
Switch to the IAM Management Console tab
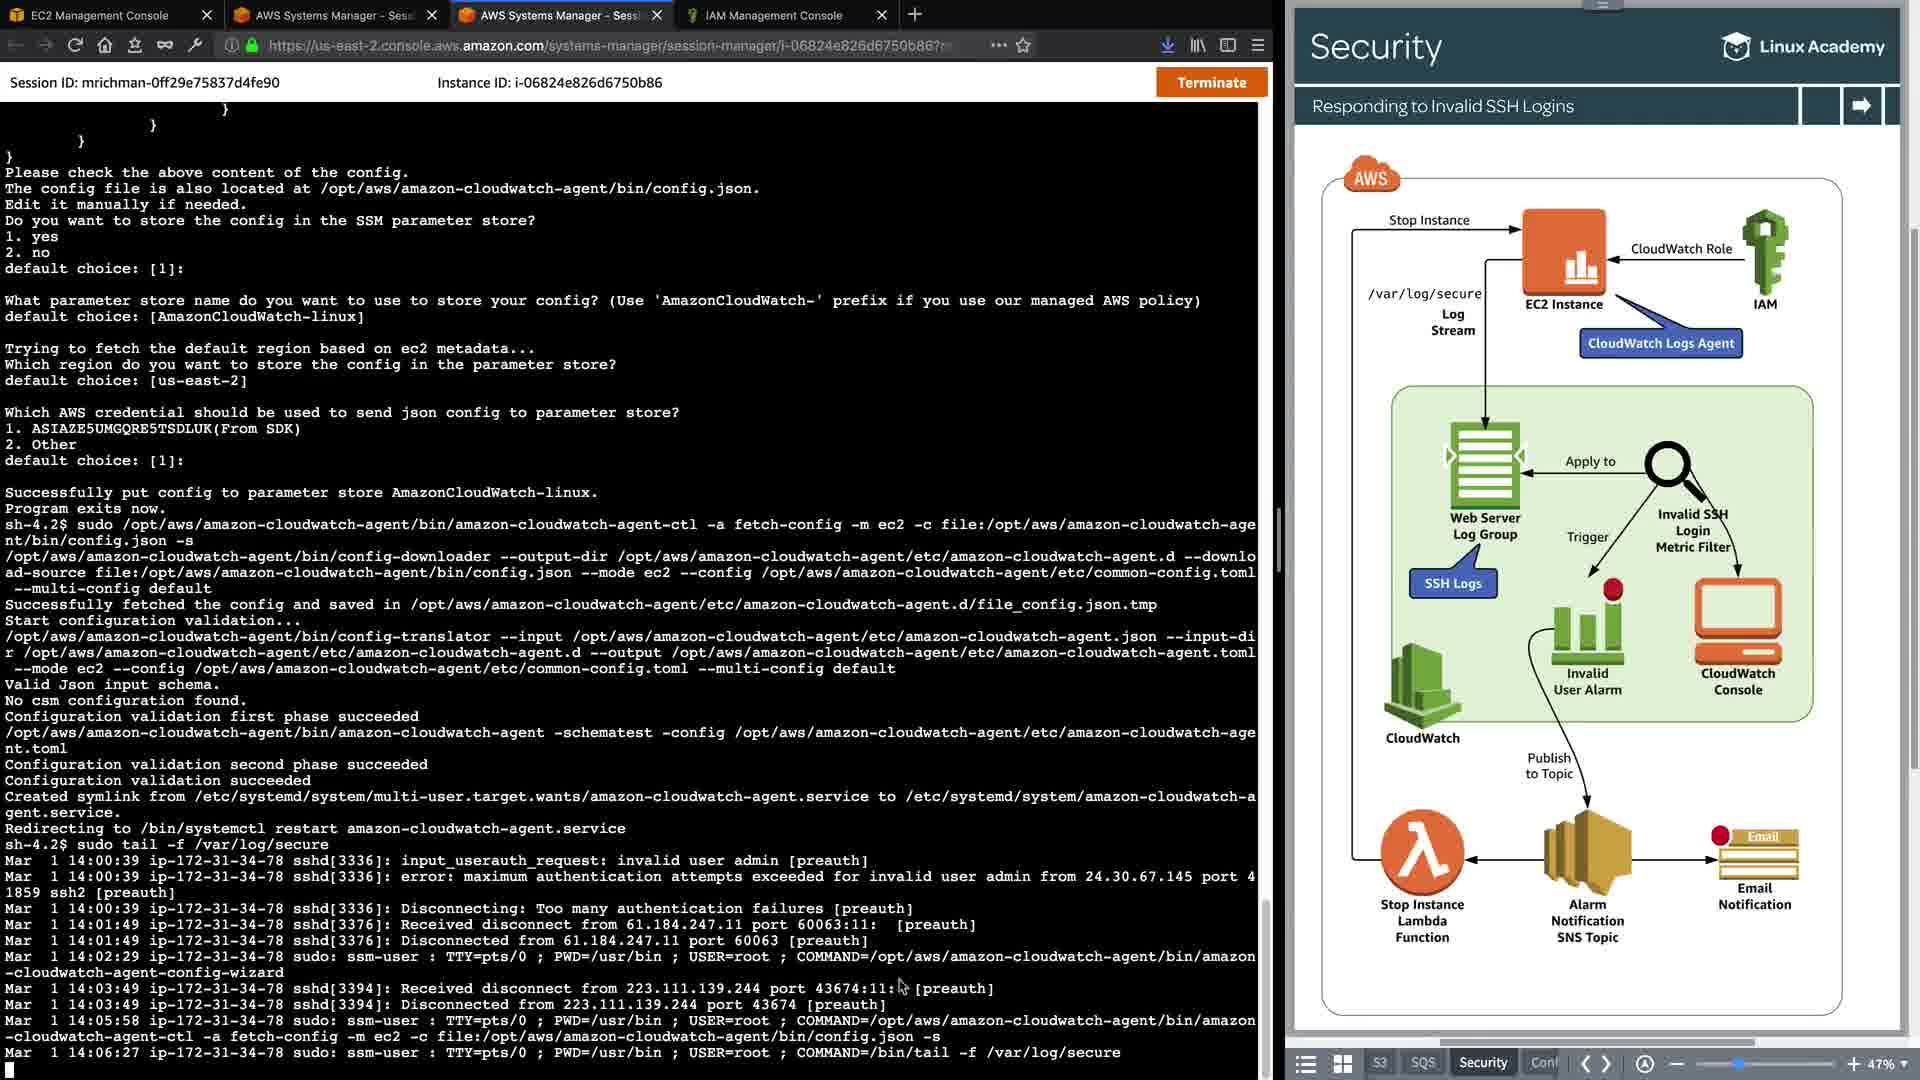[773, 15]
